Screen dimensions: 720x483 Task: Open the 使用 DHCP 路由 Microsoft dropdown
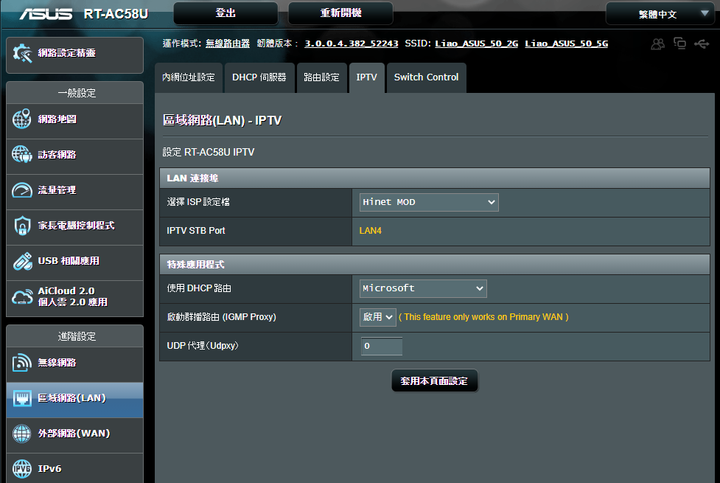click(x=423, y=288)
